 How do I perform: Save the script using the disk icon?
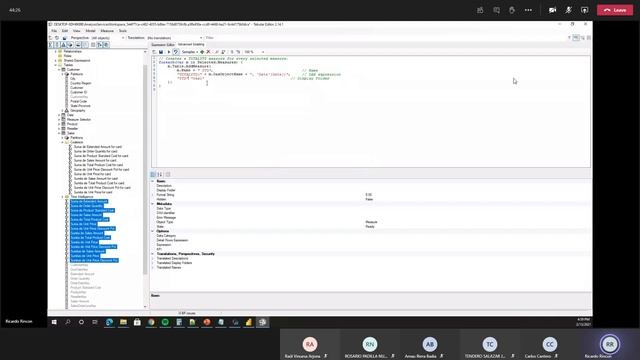tap(161, 52)
